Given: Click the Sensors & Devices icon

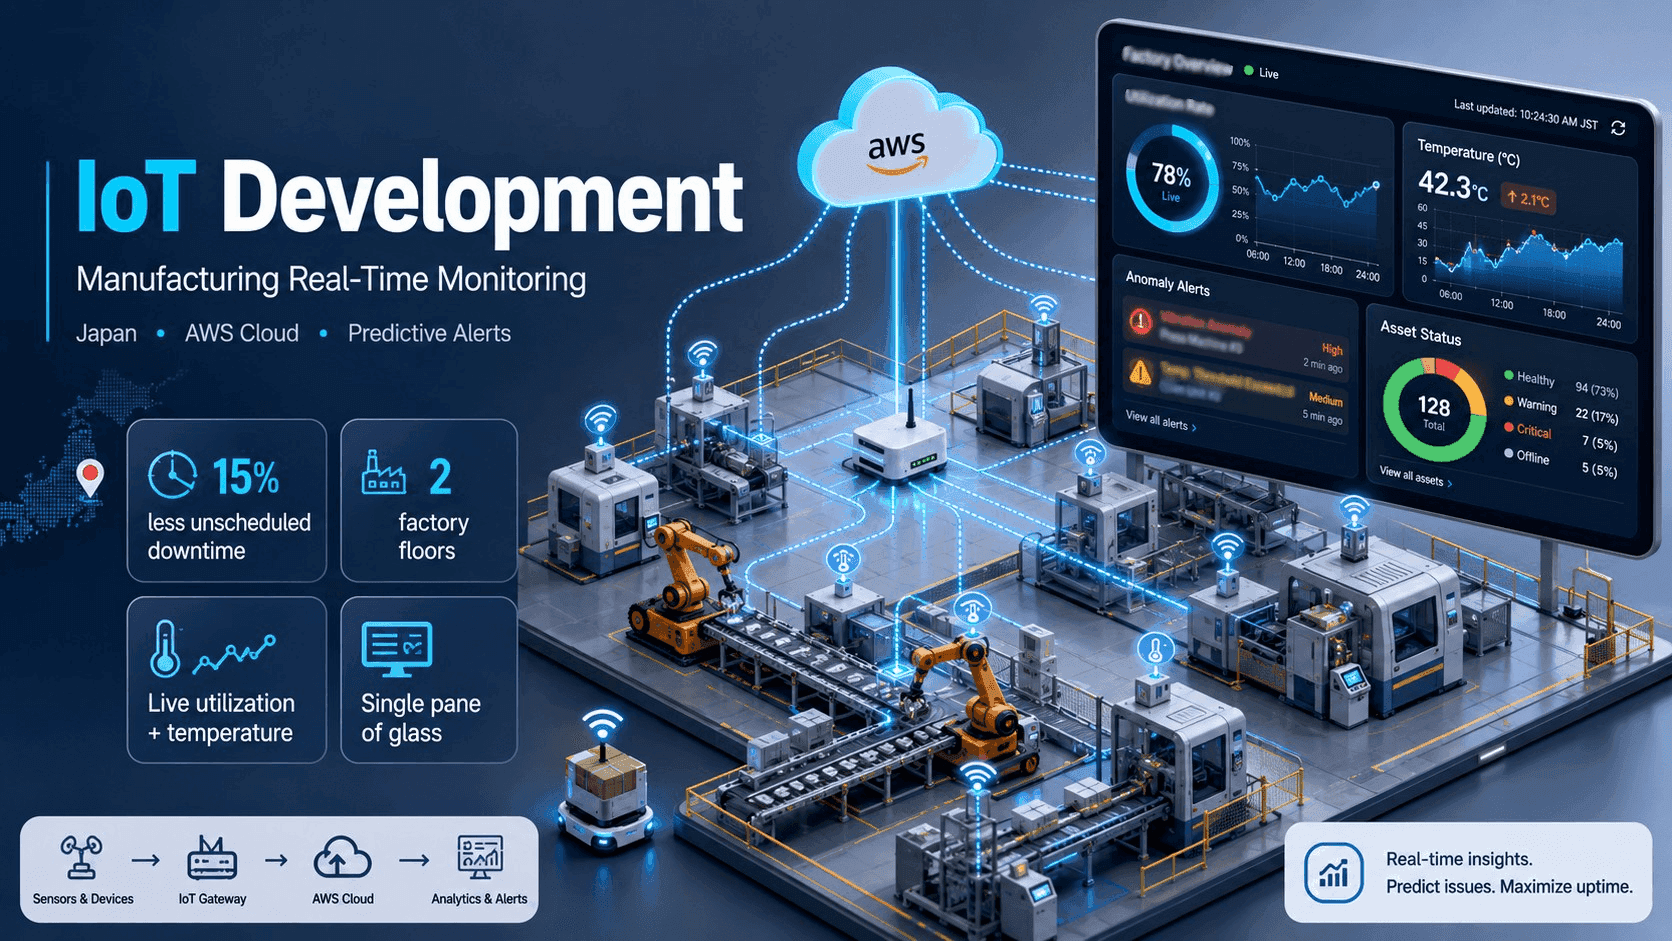Looking at the screenshot, I should click(x=81, y=858).
